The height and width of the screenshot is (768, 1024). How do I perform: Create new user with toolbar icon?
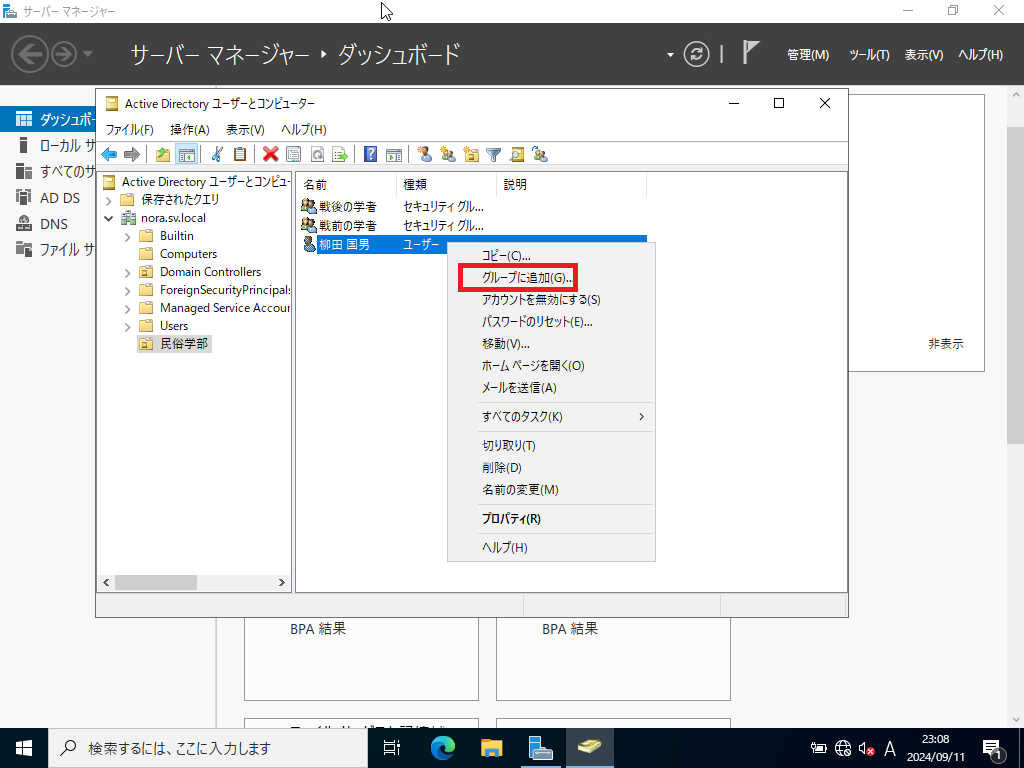click(x=425, y=154)
